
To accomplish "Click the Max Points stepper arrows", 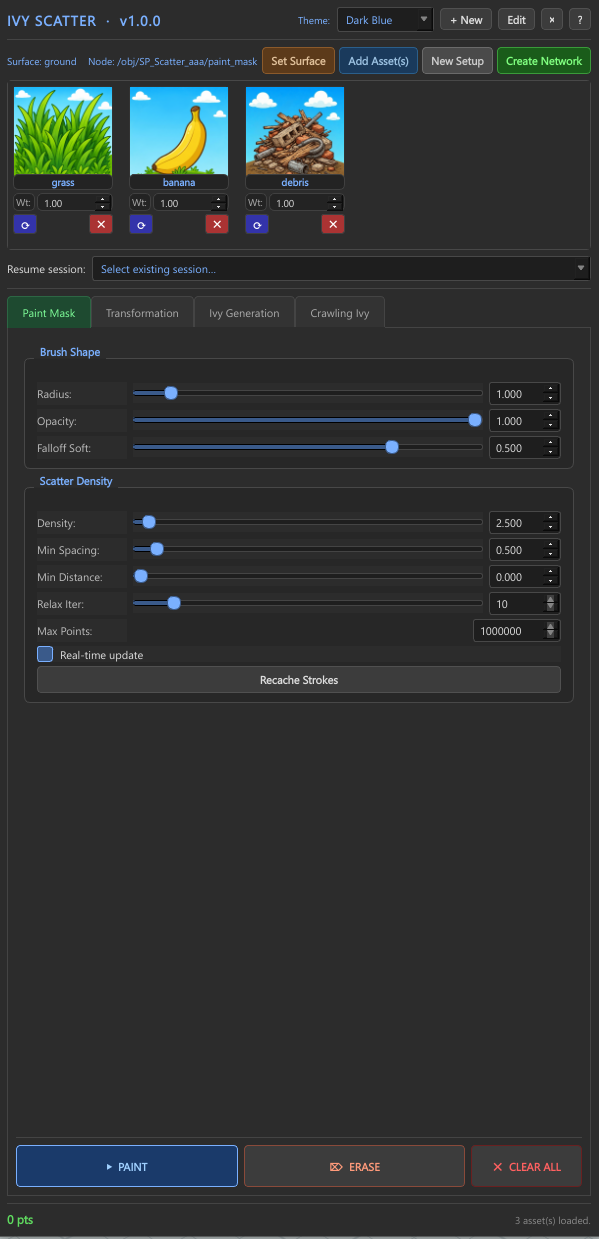I will coord(550,631).
